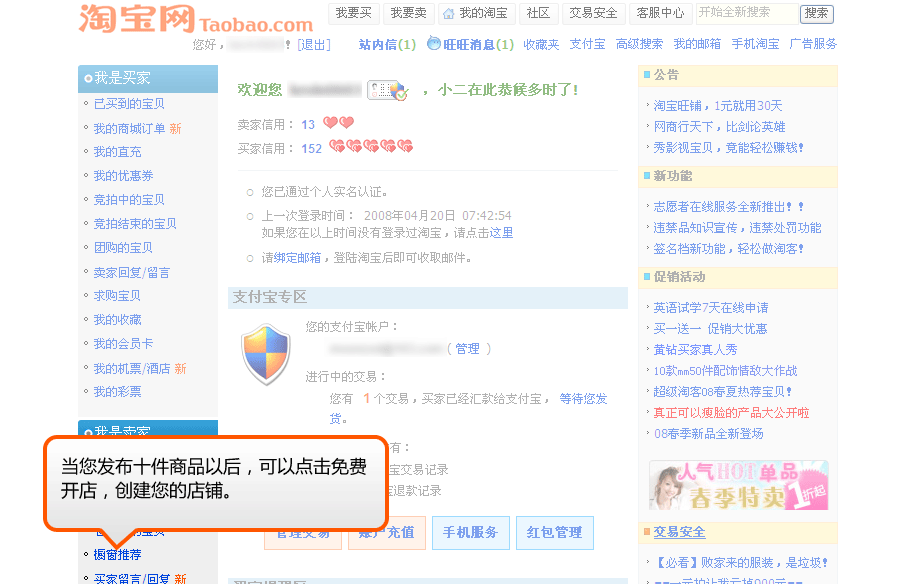The height and width of the screenshot is (584, 900).
Task: Open 我的会员卡 in the sidebar
Action: [x=123, y=344]
